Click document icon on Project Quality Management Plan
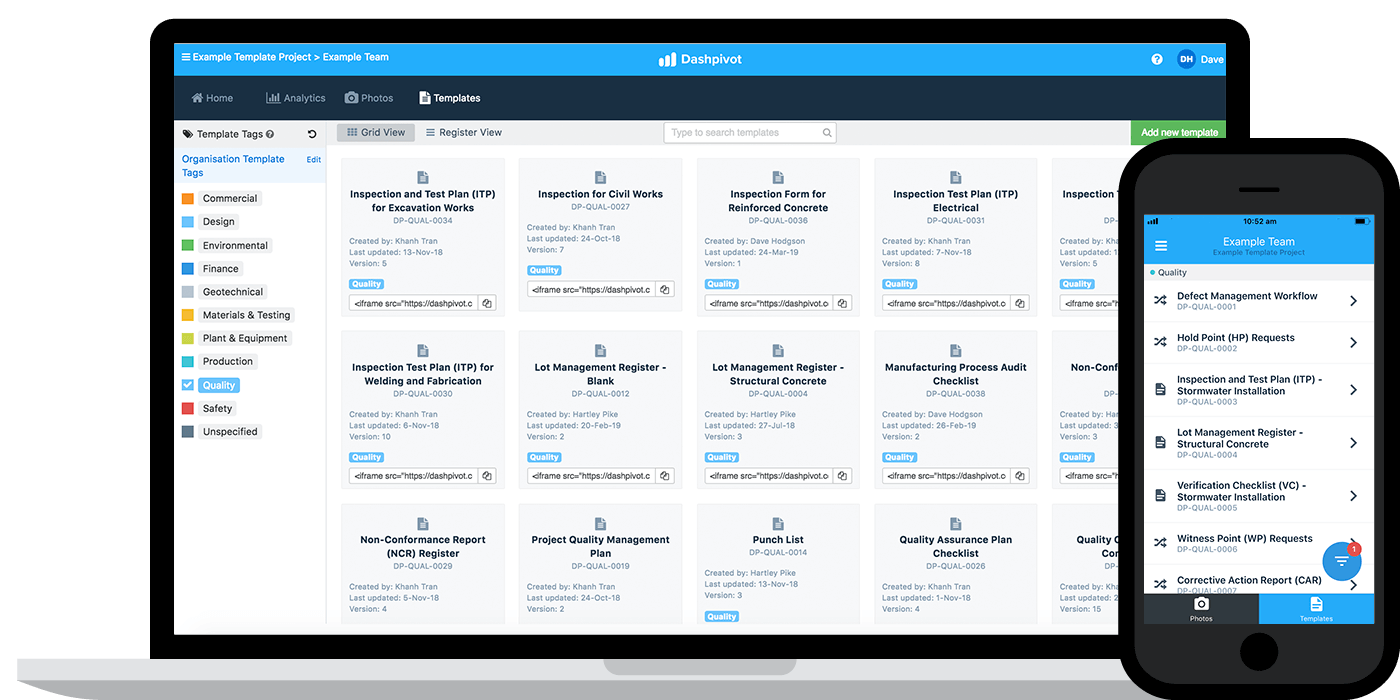Viewport: 1400px width, 700px height. (x=600, y=523)
